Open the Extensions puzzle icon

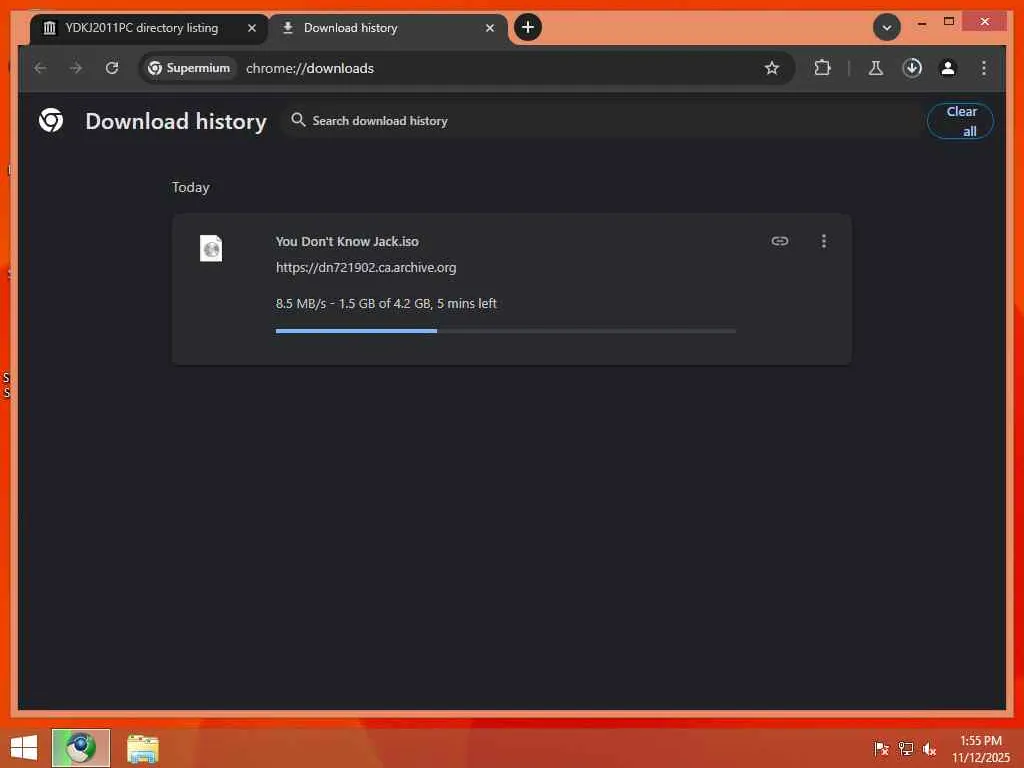point(822,68)
